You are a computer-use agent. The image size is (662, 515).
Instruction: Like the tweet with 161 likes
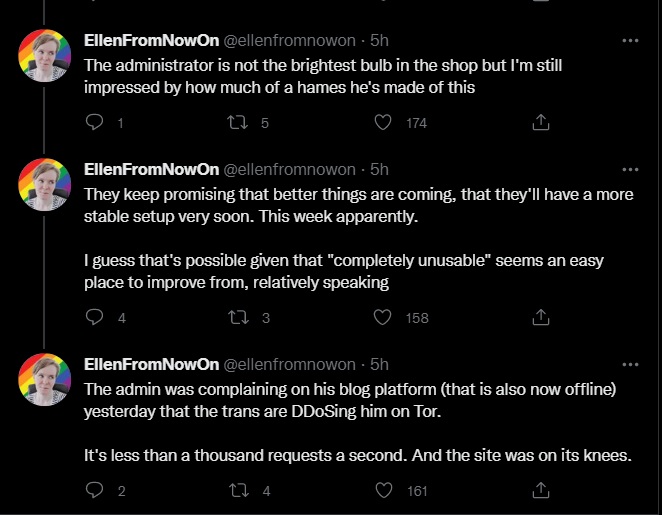tap(381, 491)
